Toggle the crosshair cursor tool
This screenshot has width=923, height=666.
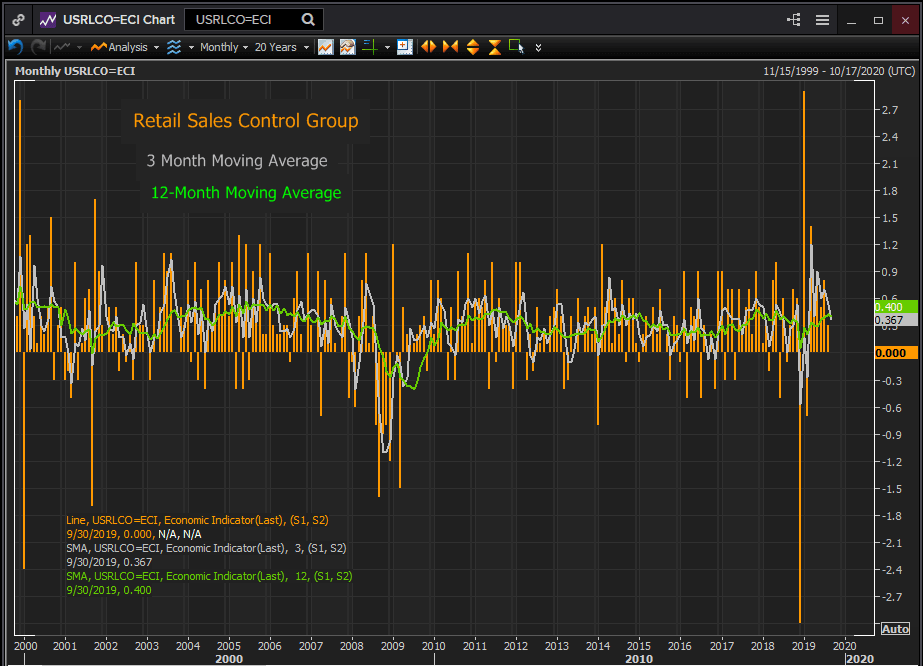click(368, 47)
